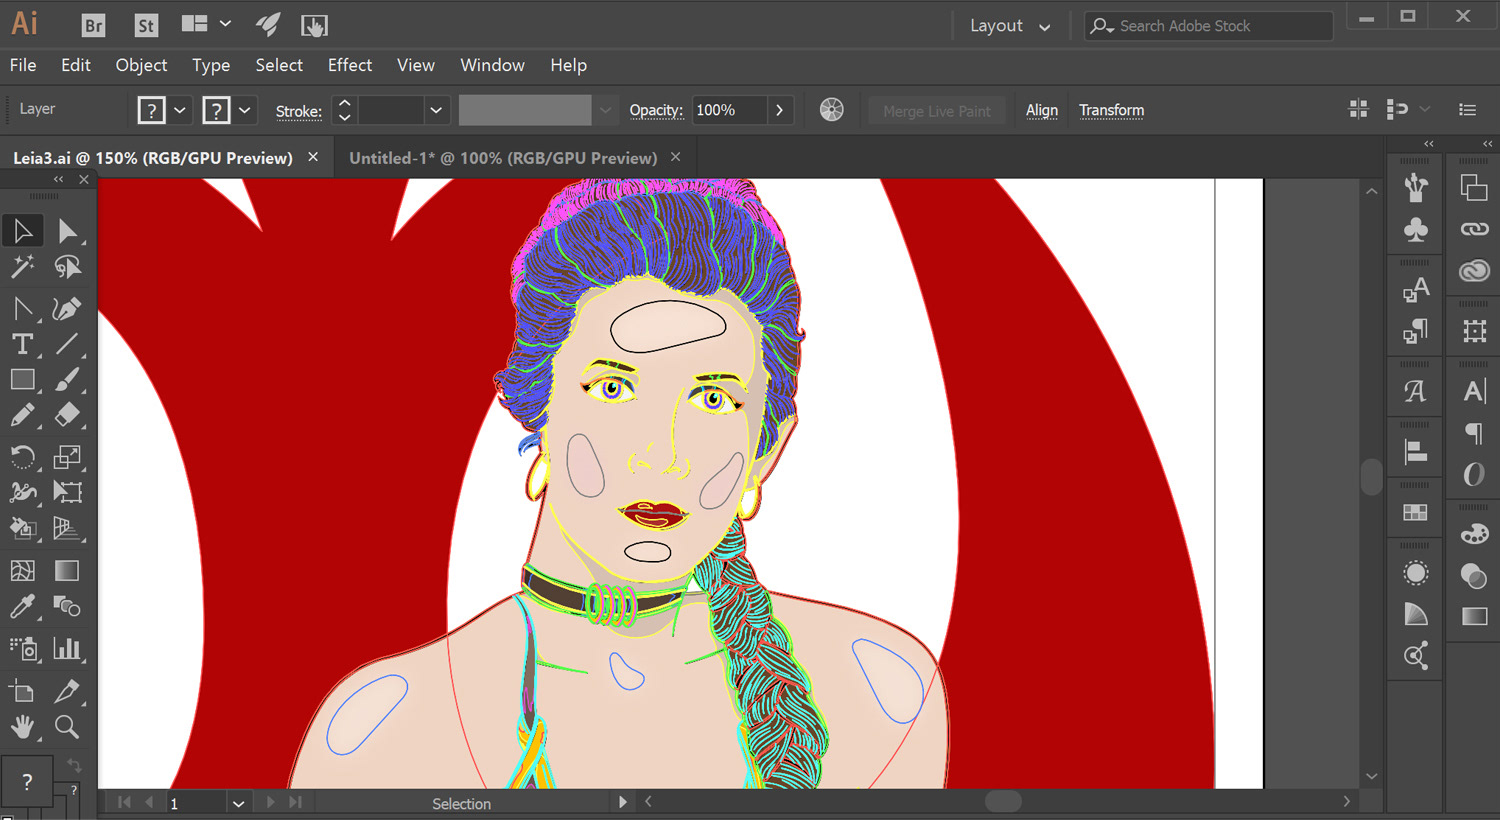Close the Untitled-1 document tab

point(676,157)
